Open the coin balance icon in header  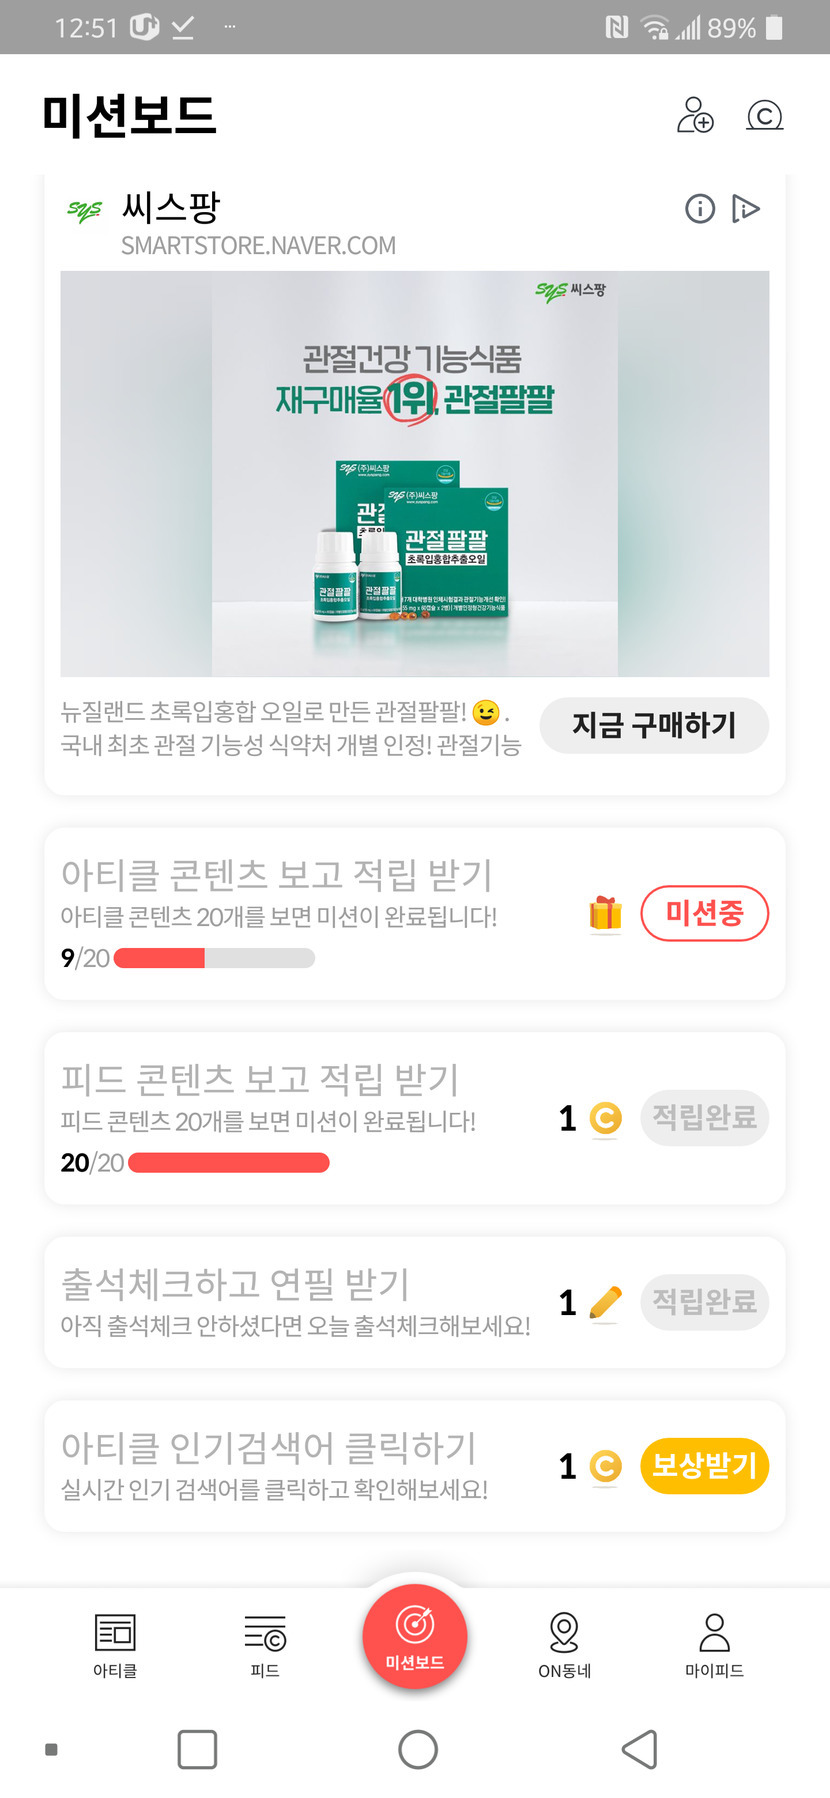pos(765,116)
